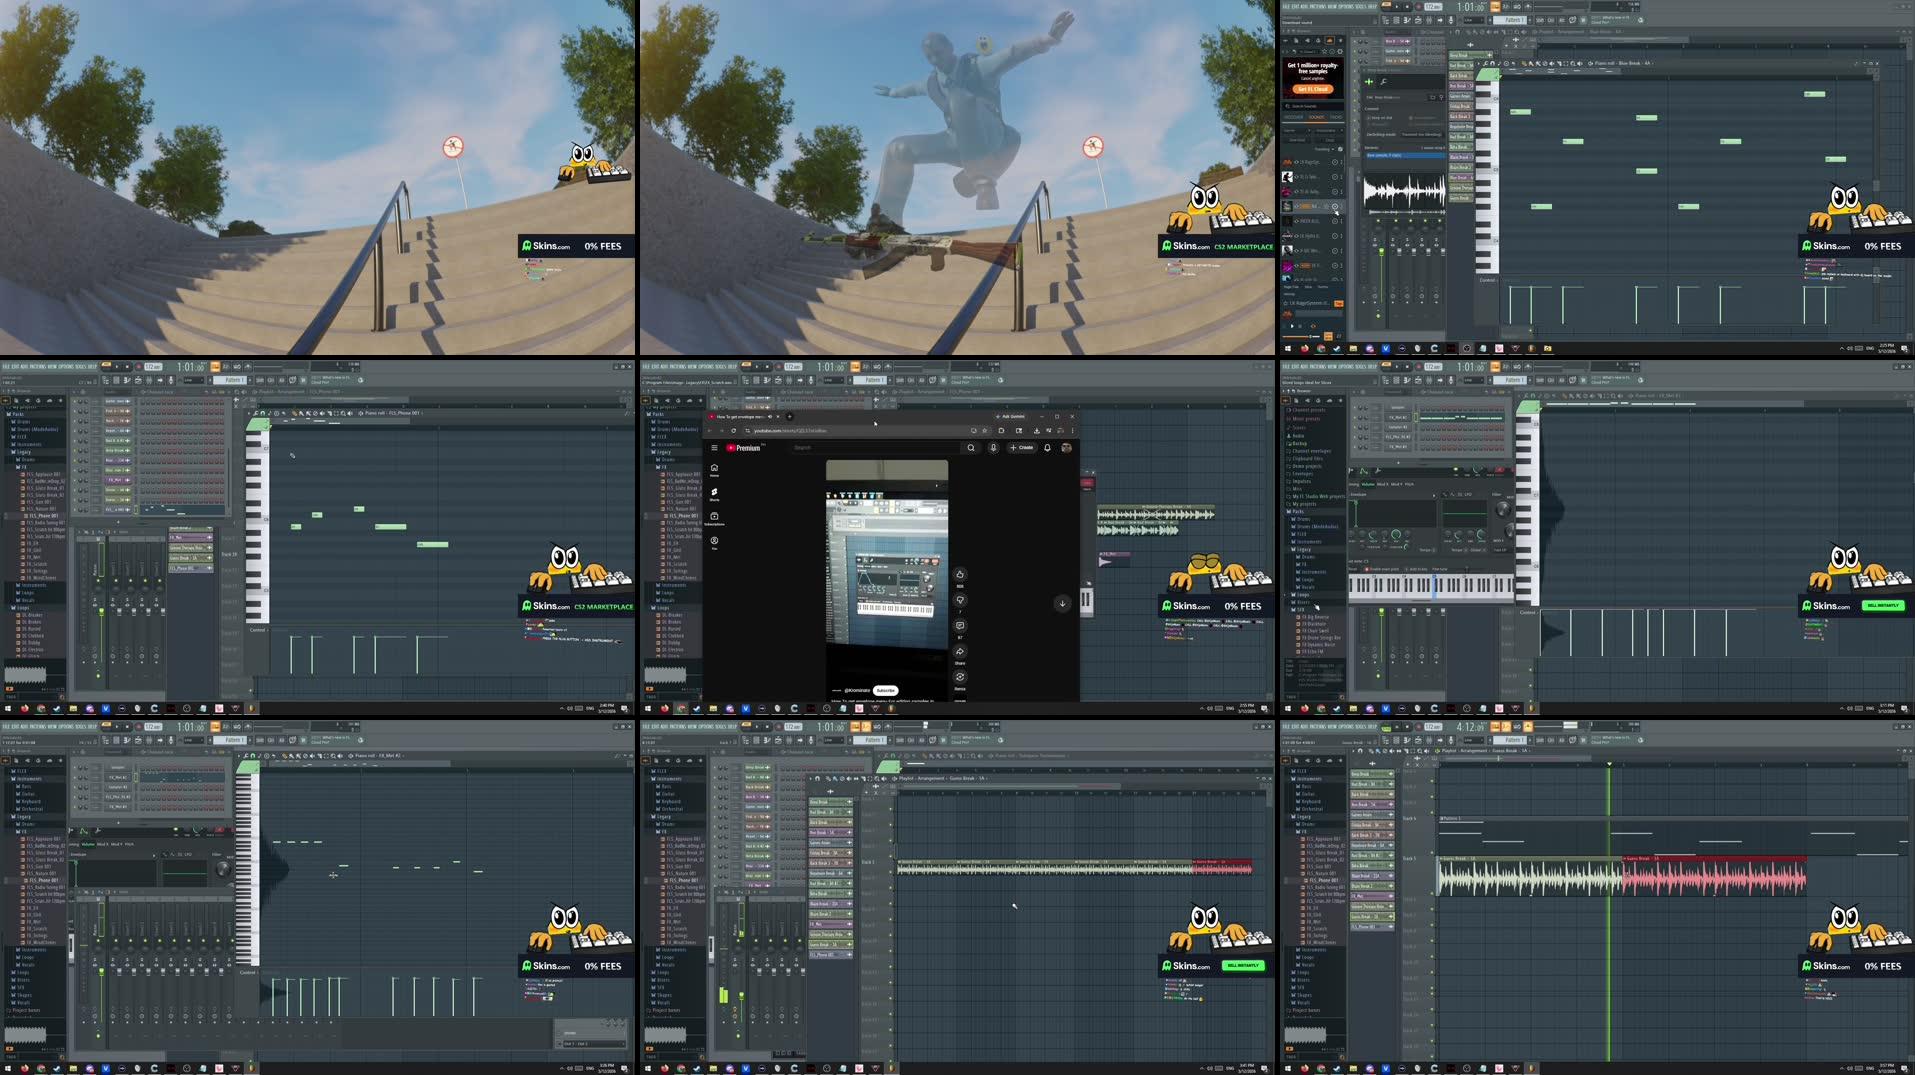The height and width of the screenshot is (1075, 1915).
Task: Expand Shapes folder in 4:12 frame browser
Action: pyautogui.click(x=1301, y=995)
